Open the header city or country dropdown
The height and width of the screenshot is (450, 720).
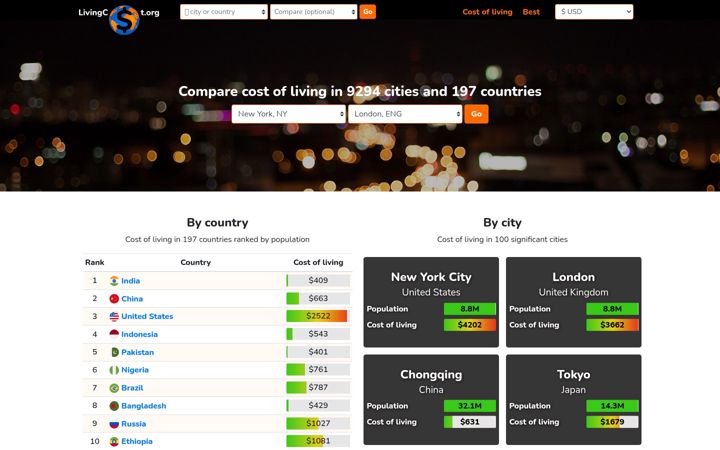[x=224, y=12]
